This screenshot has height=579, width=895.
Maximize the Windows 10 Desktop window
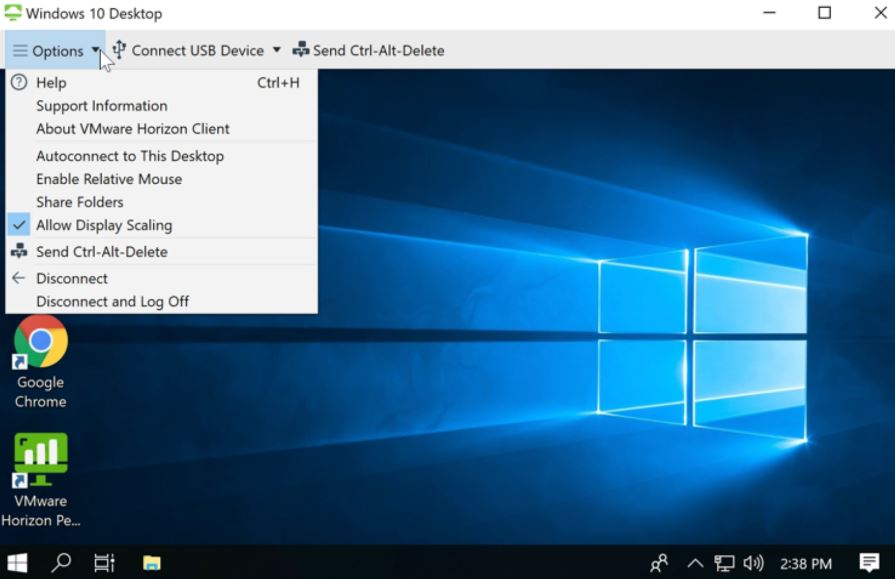tap(825, 13)
